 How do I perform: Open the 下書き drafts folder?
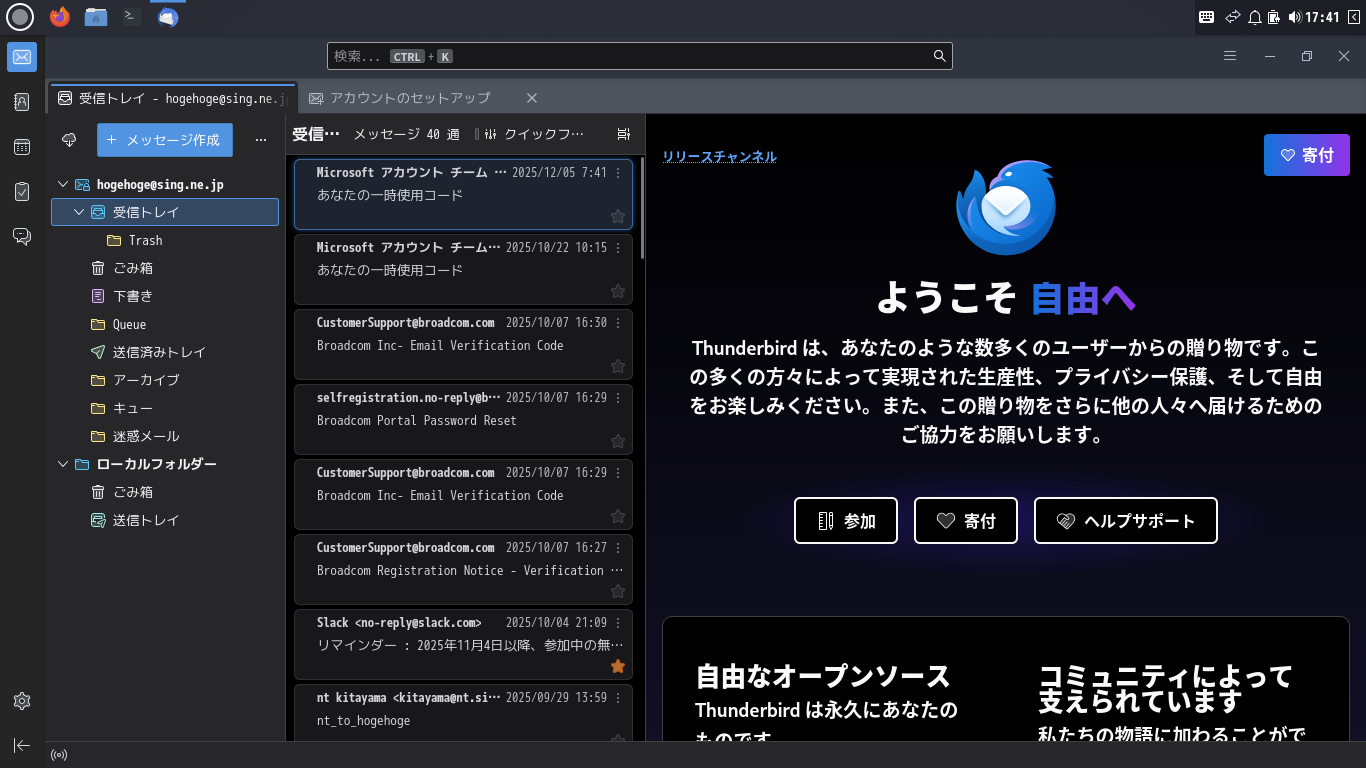tap(165, 296)
